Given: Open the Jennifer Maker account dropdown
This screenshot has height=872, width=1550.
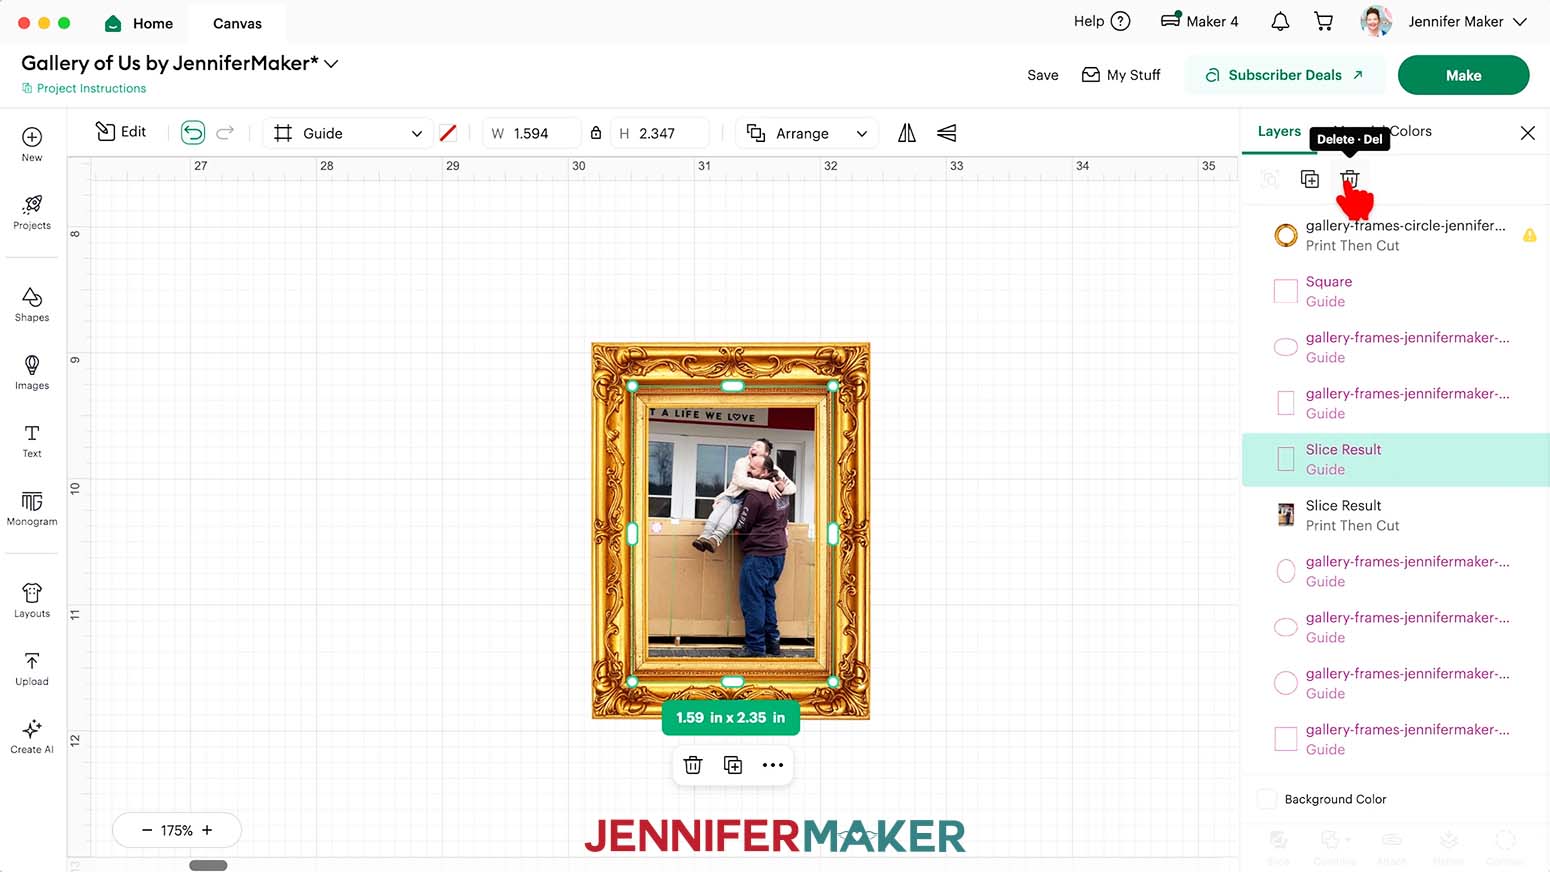Looking at the screenshot, I should [1467, 21].
